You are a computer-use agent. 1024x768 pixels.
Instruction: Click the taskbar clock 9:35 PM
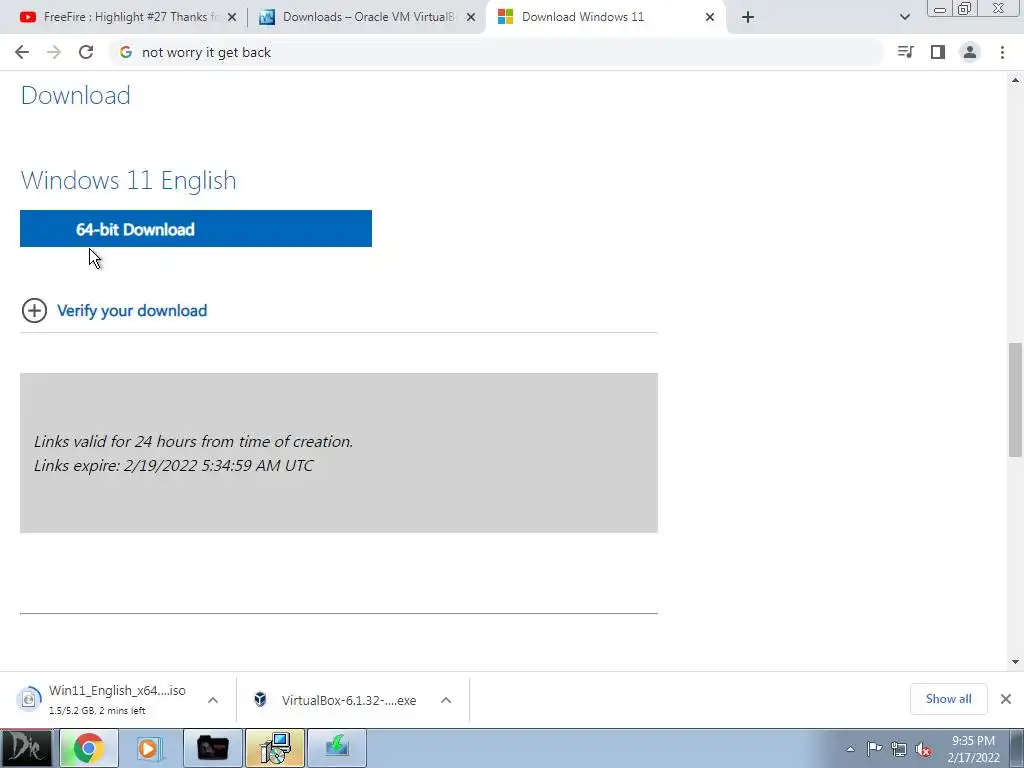973,741
